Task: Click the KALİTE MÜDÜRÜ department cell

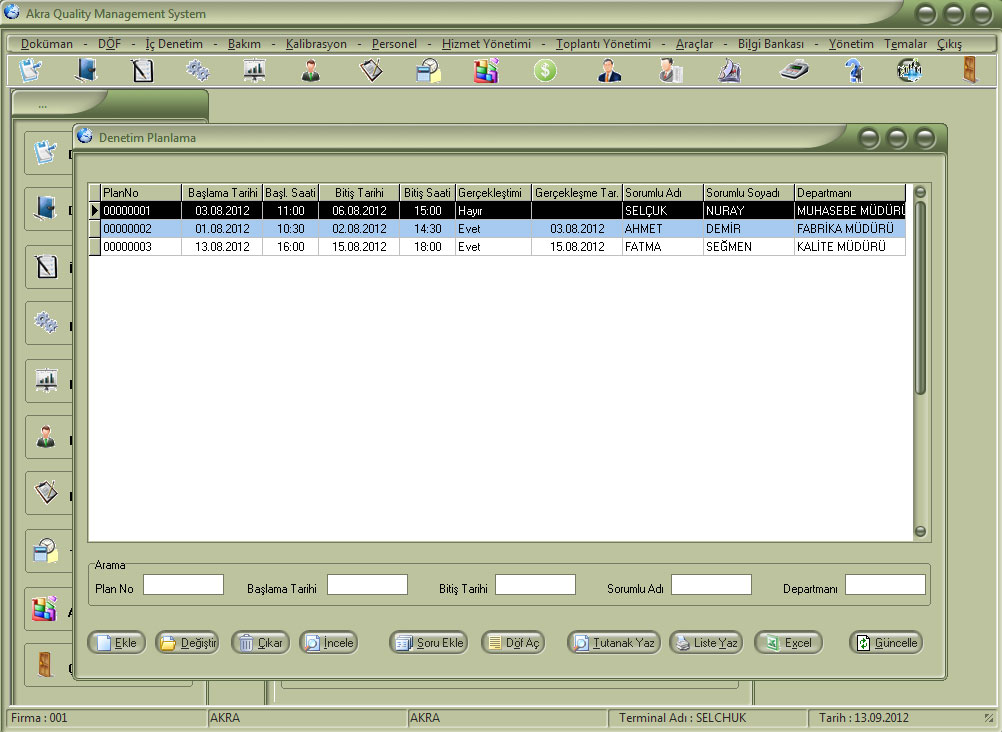Action: click(850, 247)
